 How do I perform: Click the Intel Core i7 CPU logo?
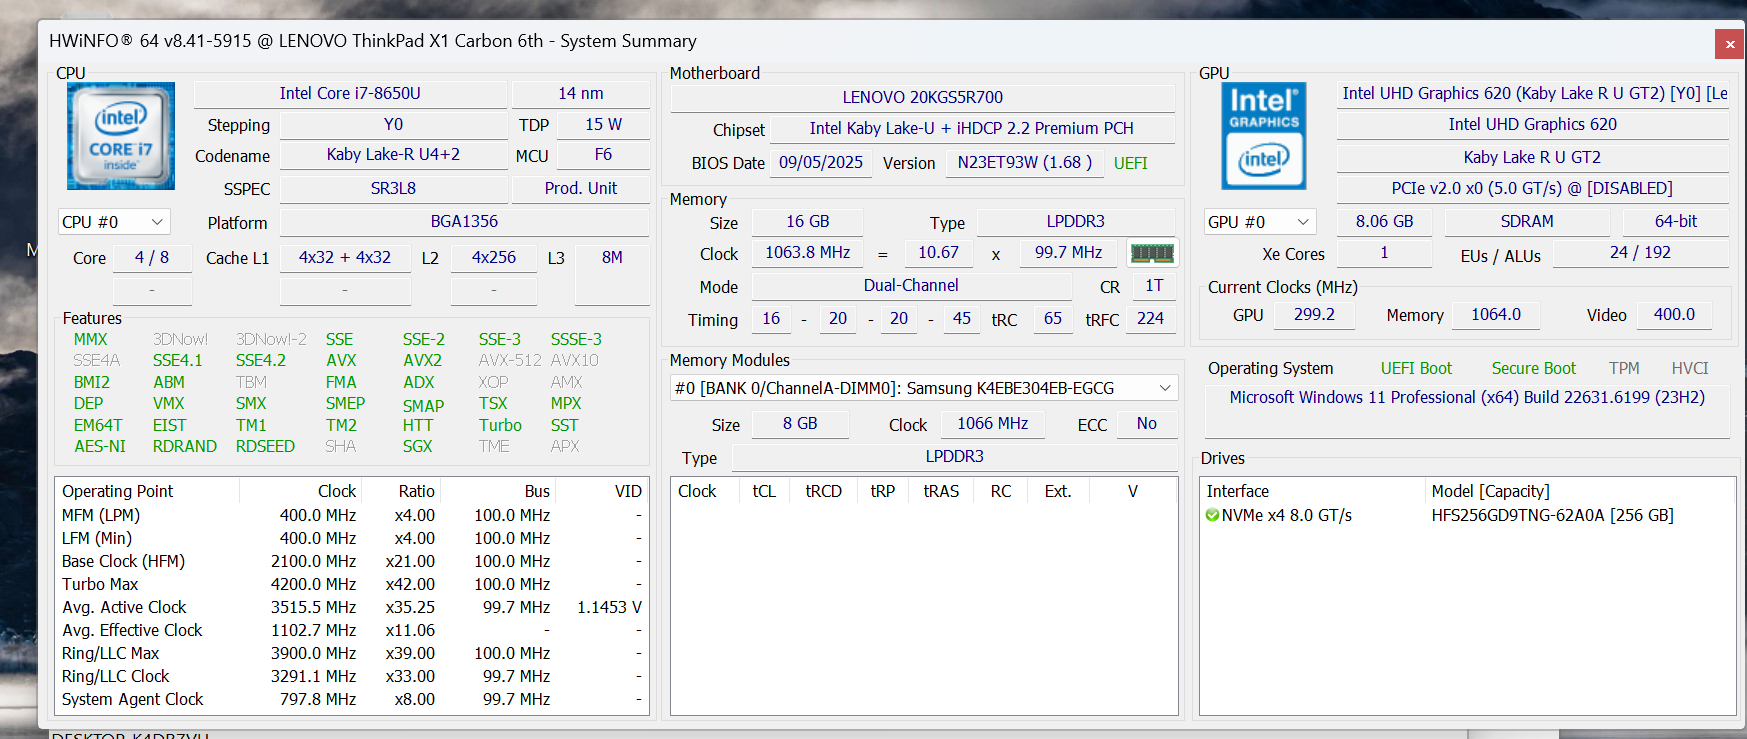(121, 136)
